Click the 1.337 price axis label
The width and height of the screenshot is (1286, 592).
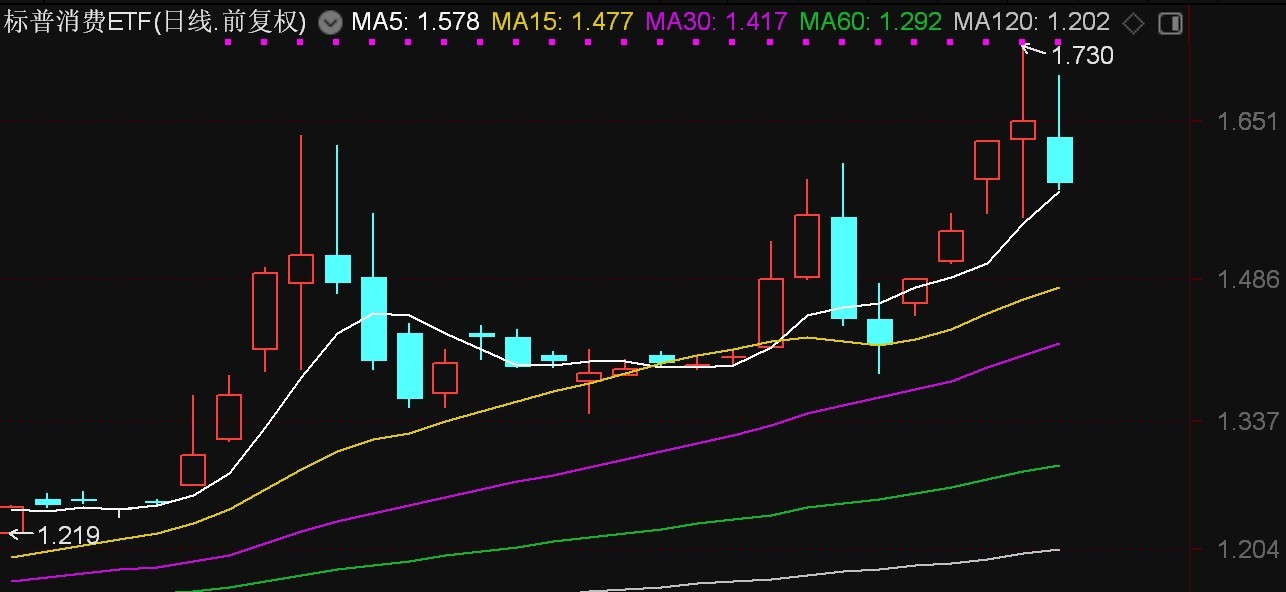(1248, 422)
